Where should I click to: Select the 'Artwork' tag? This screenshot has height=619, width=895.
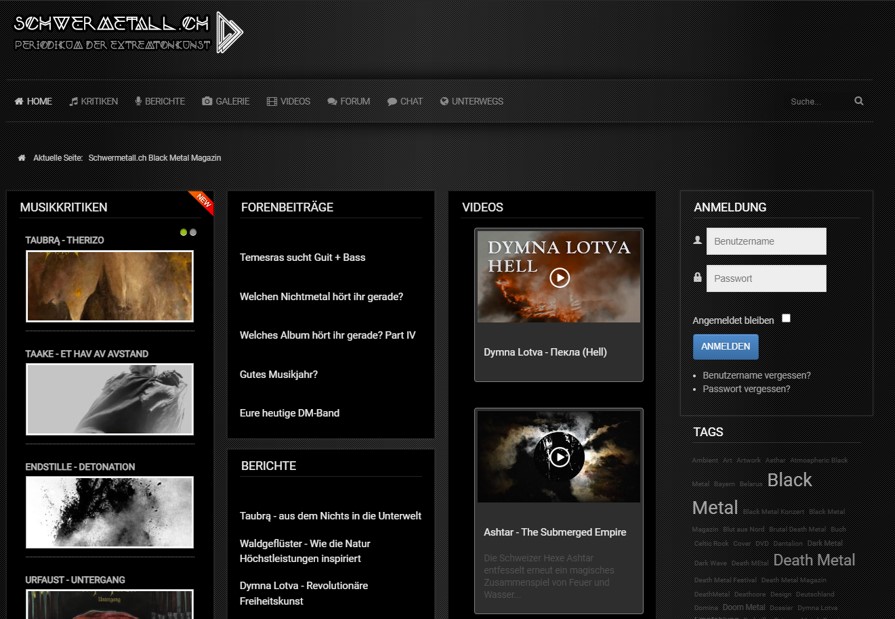click(x=748, y=460)
